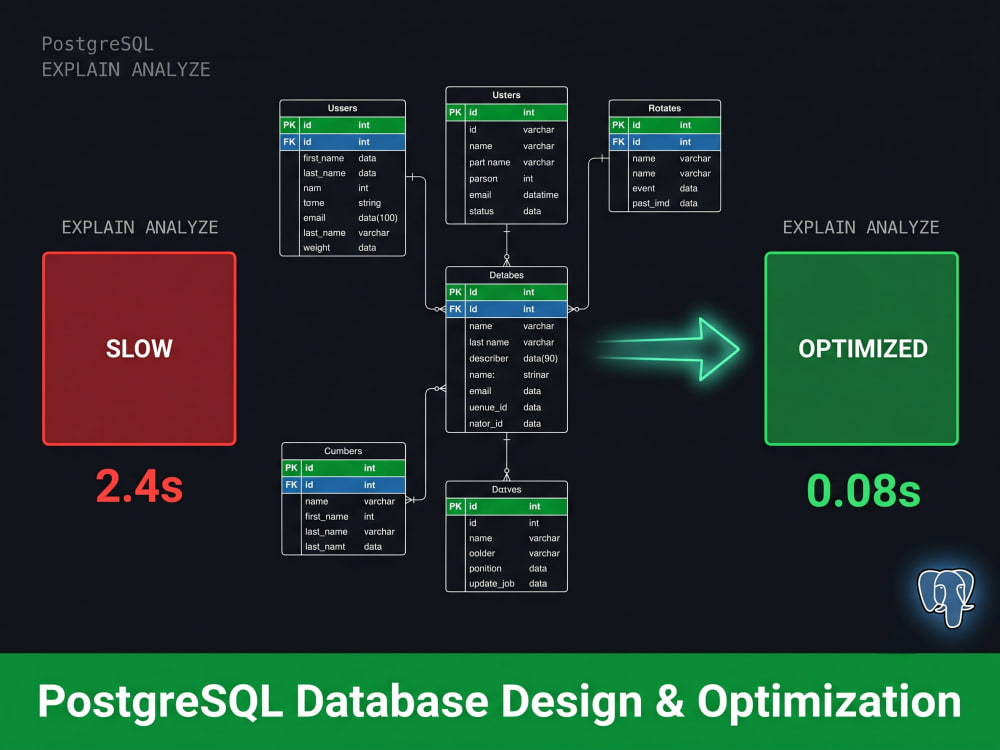Select the Detabes table header
Viewport: 1000px width, 750px height.
tap(506, 275)
